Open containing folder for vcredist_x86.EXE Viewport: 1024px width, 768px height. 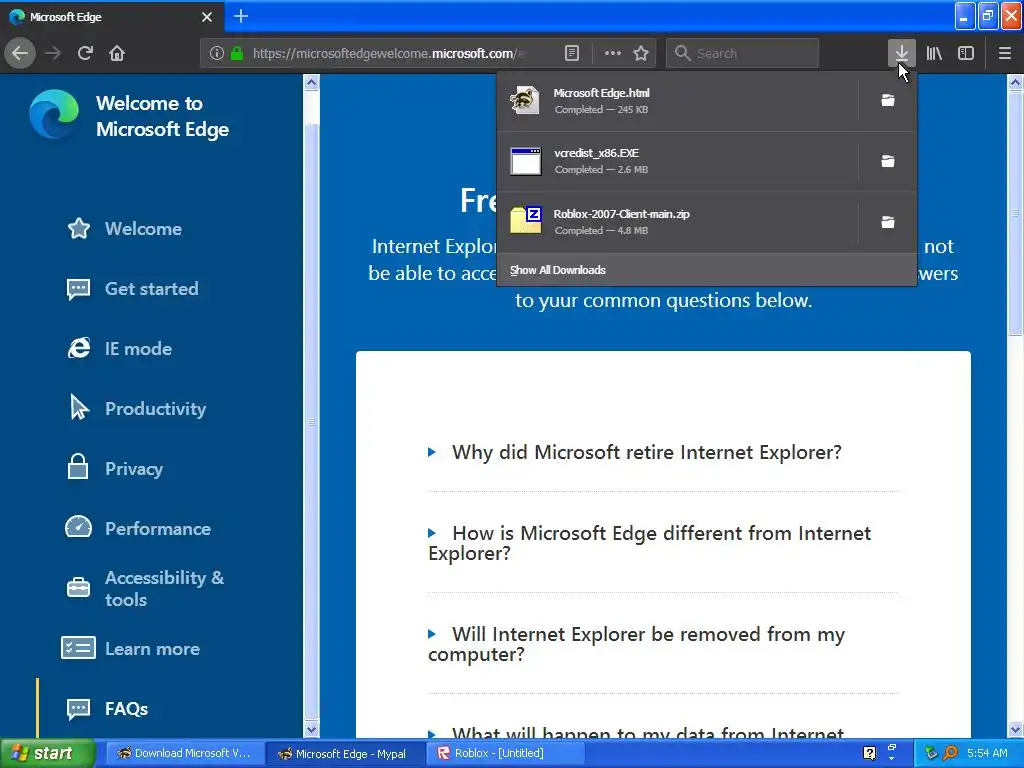[x=888, y=161]
